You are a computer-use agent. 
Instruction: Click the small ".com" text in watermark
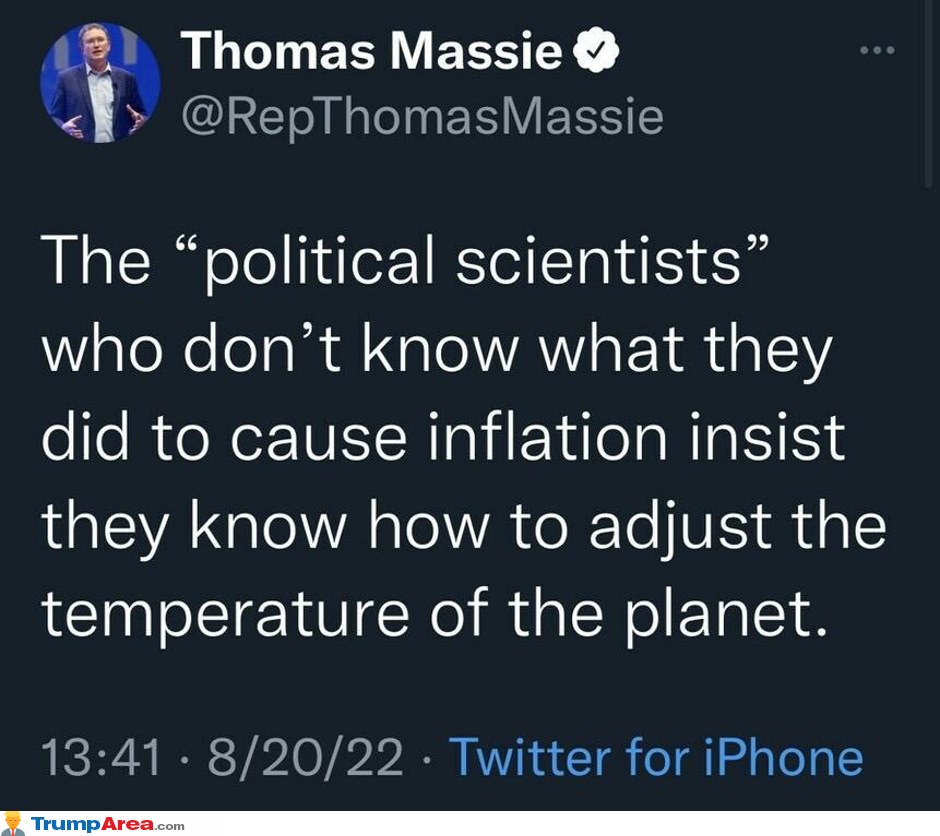coord(170,826)
